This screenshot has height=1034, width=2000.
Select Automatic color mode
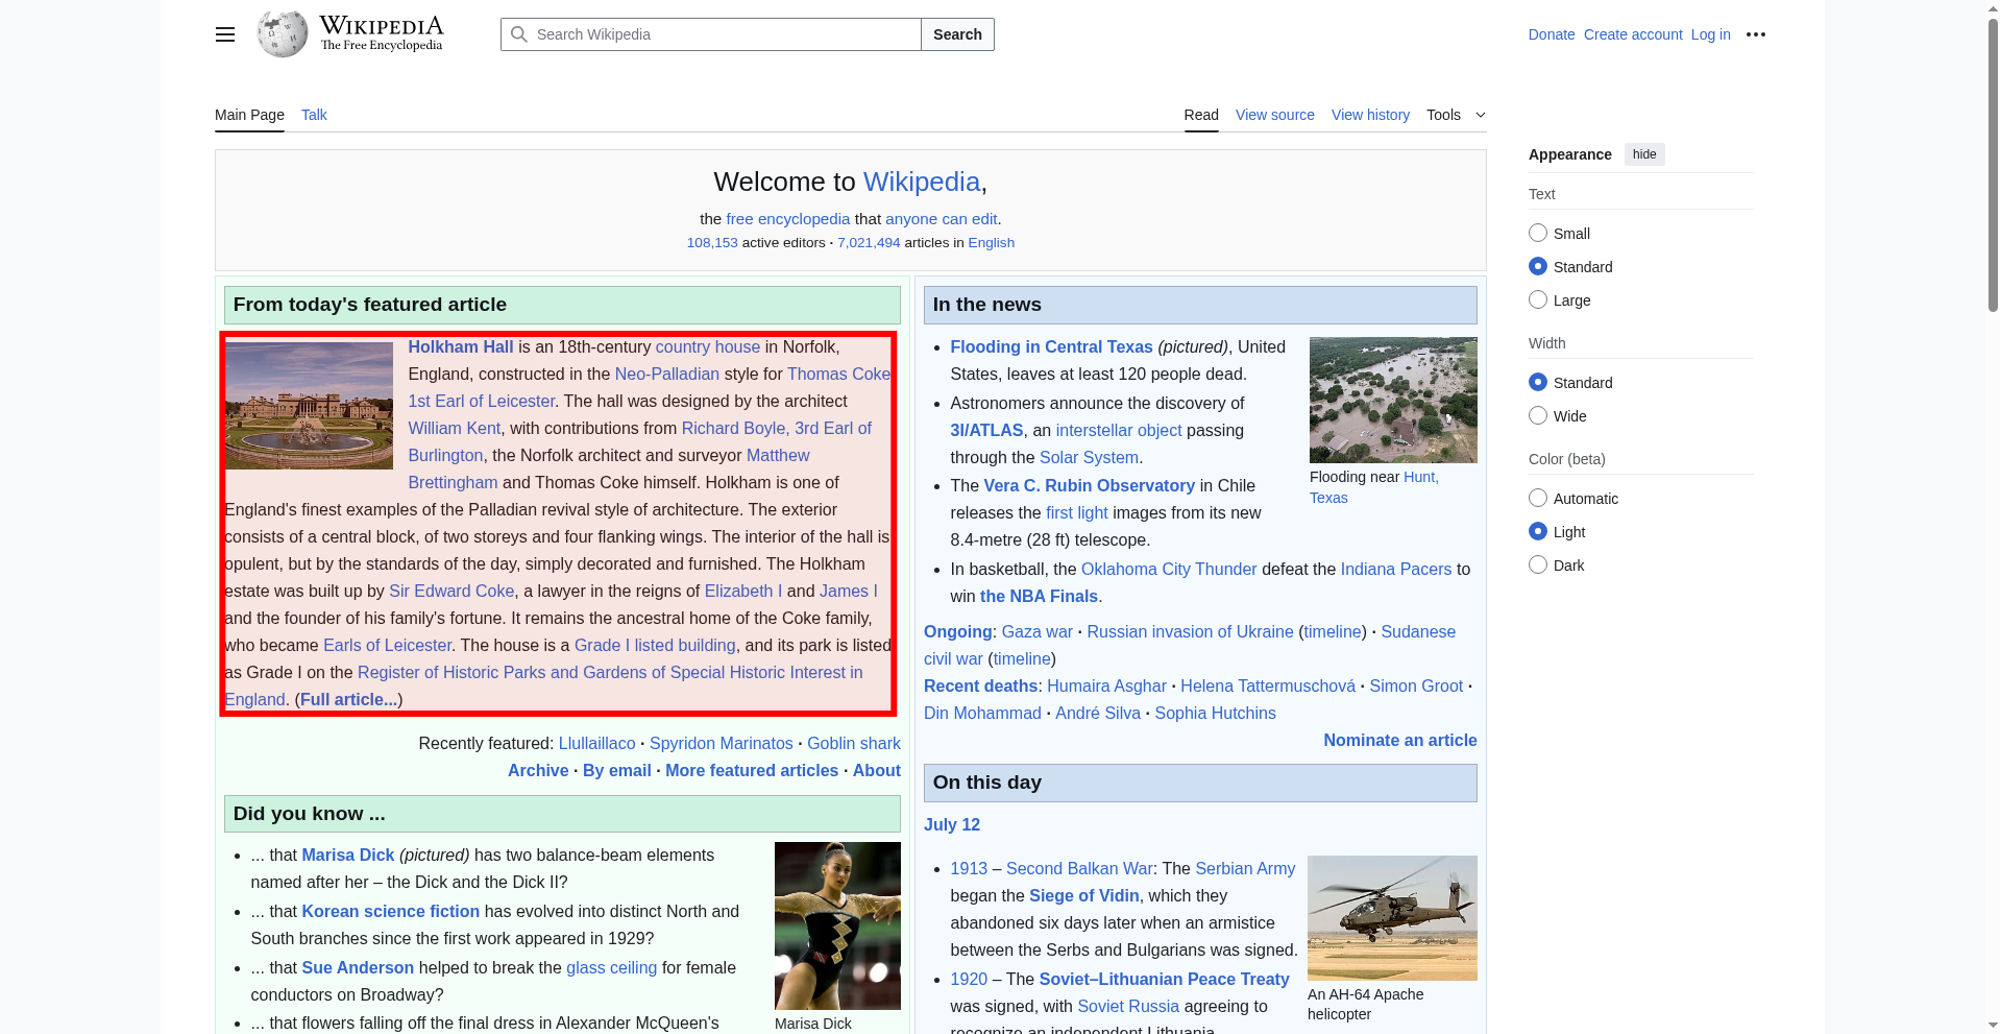tap(1538, 498)
